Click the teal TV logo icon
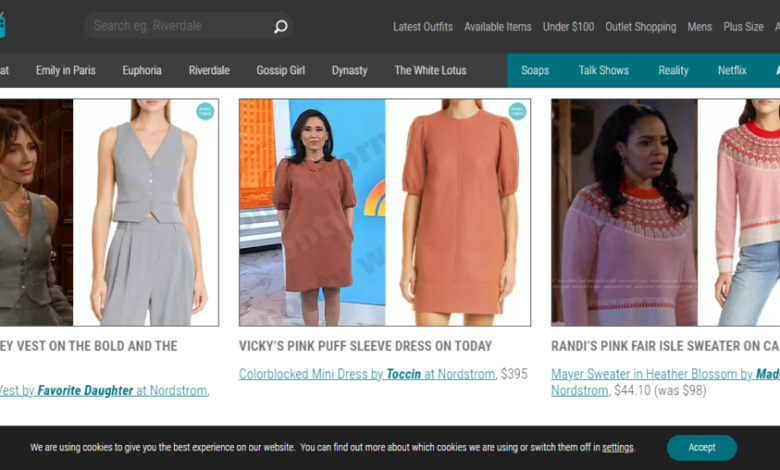780x470 pixels. [x=2, y=25]
